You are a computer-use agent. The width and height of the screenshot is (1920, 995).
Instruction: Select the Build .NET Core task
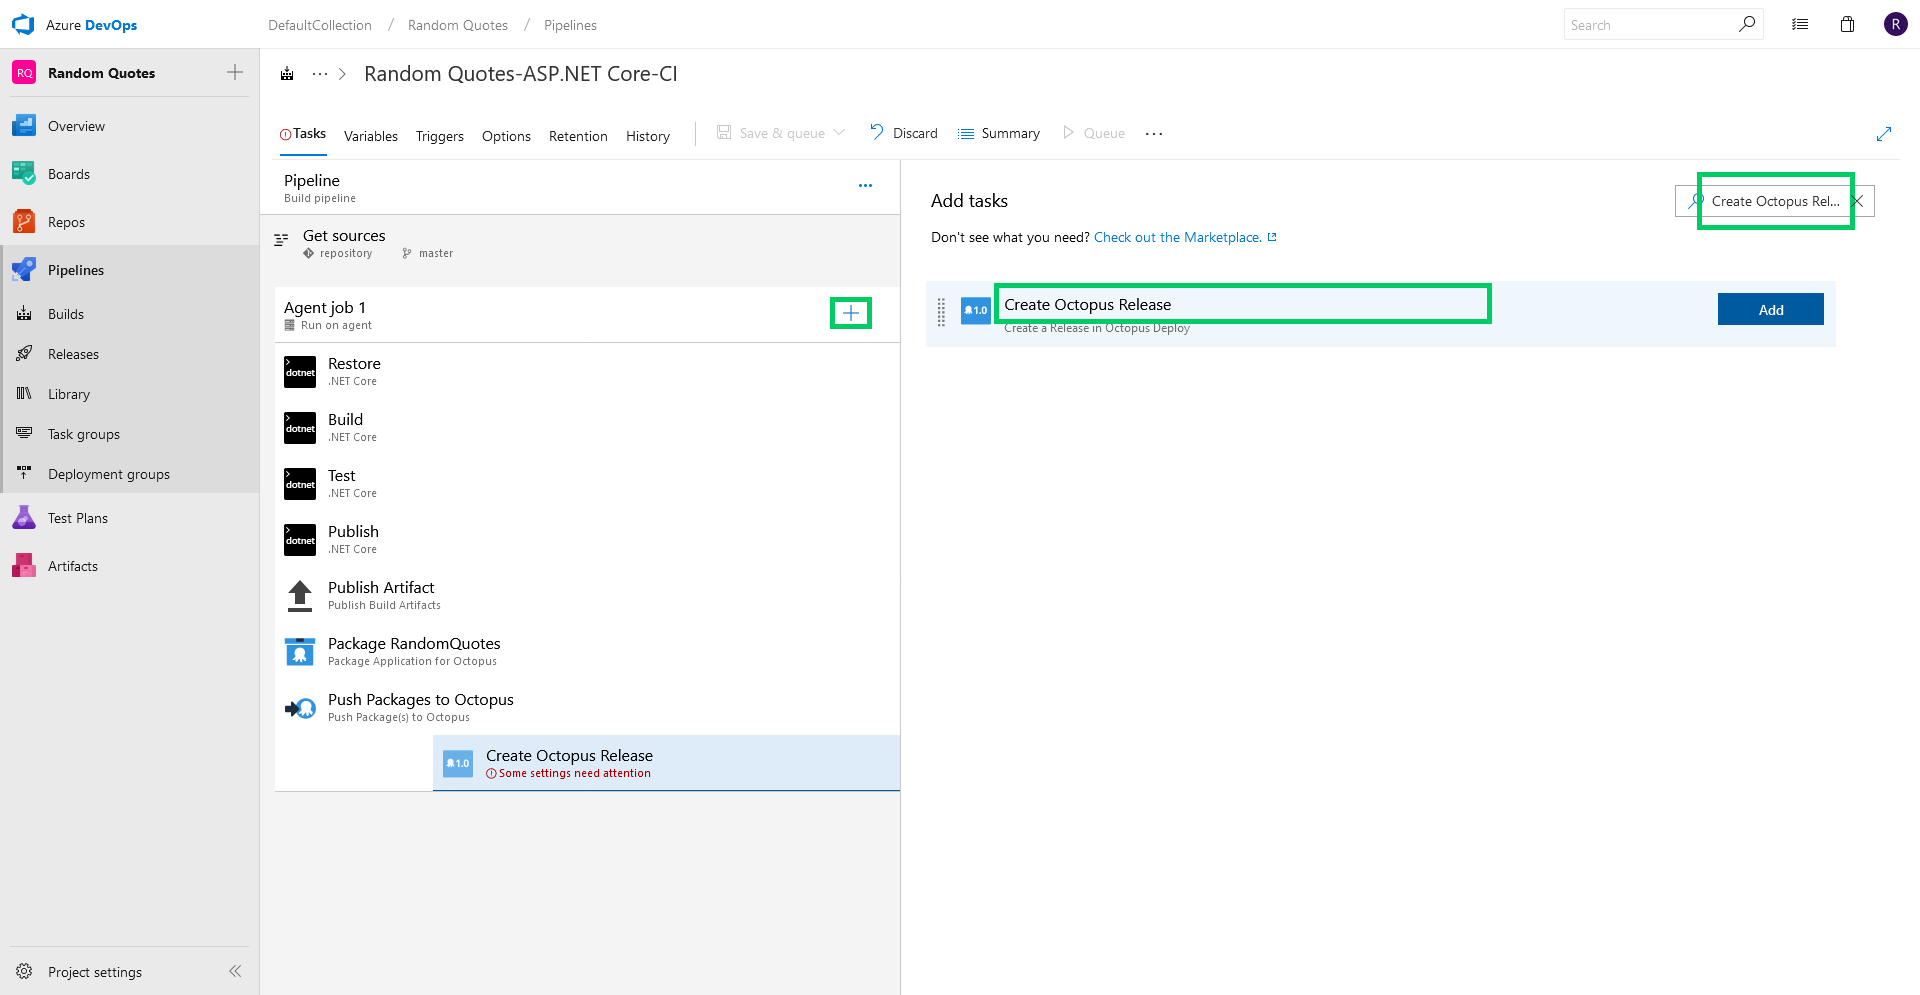pos(587,427)
